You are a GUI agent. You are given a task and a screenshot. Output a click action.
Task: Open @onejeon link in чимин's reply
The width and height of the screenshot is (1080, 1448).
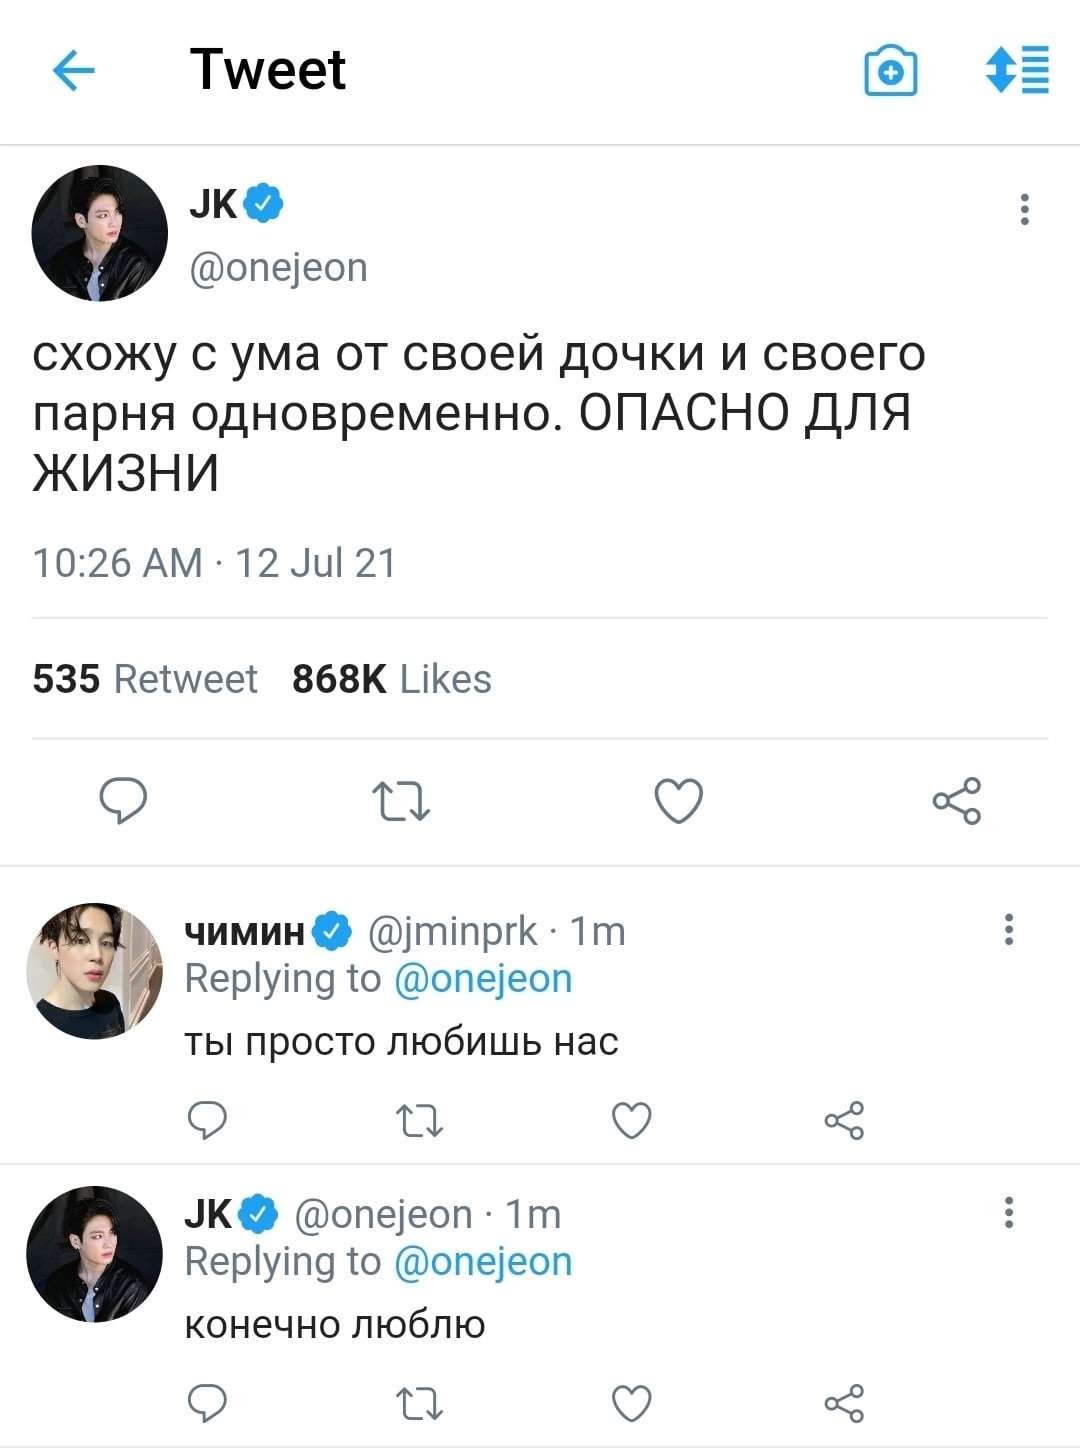(x=483, y=978)
